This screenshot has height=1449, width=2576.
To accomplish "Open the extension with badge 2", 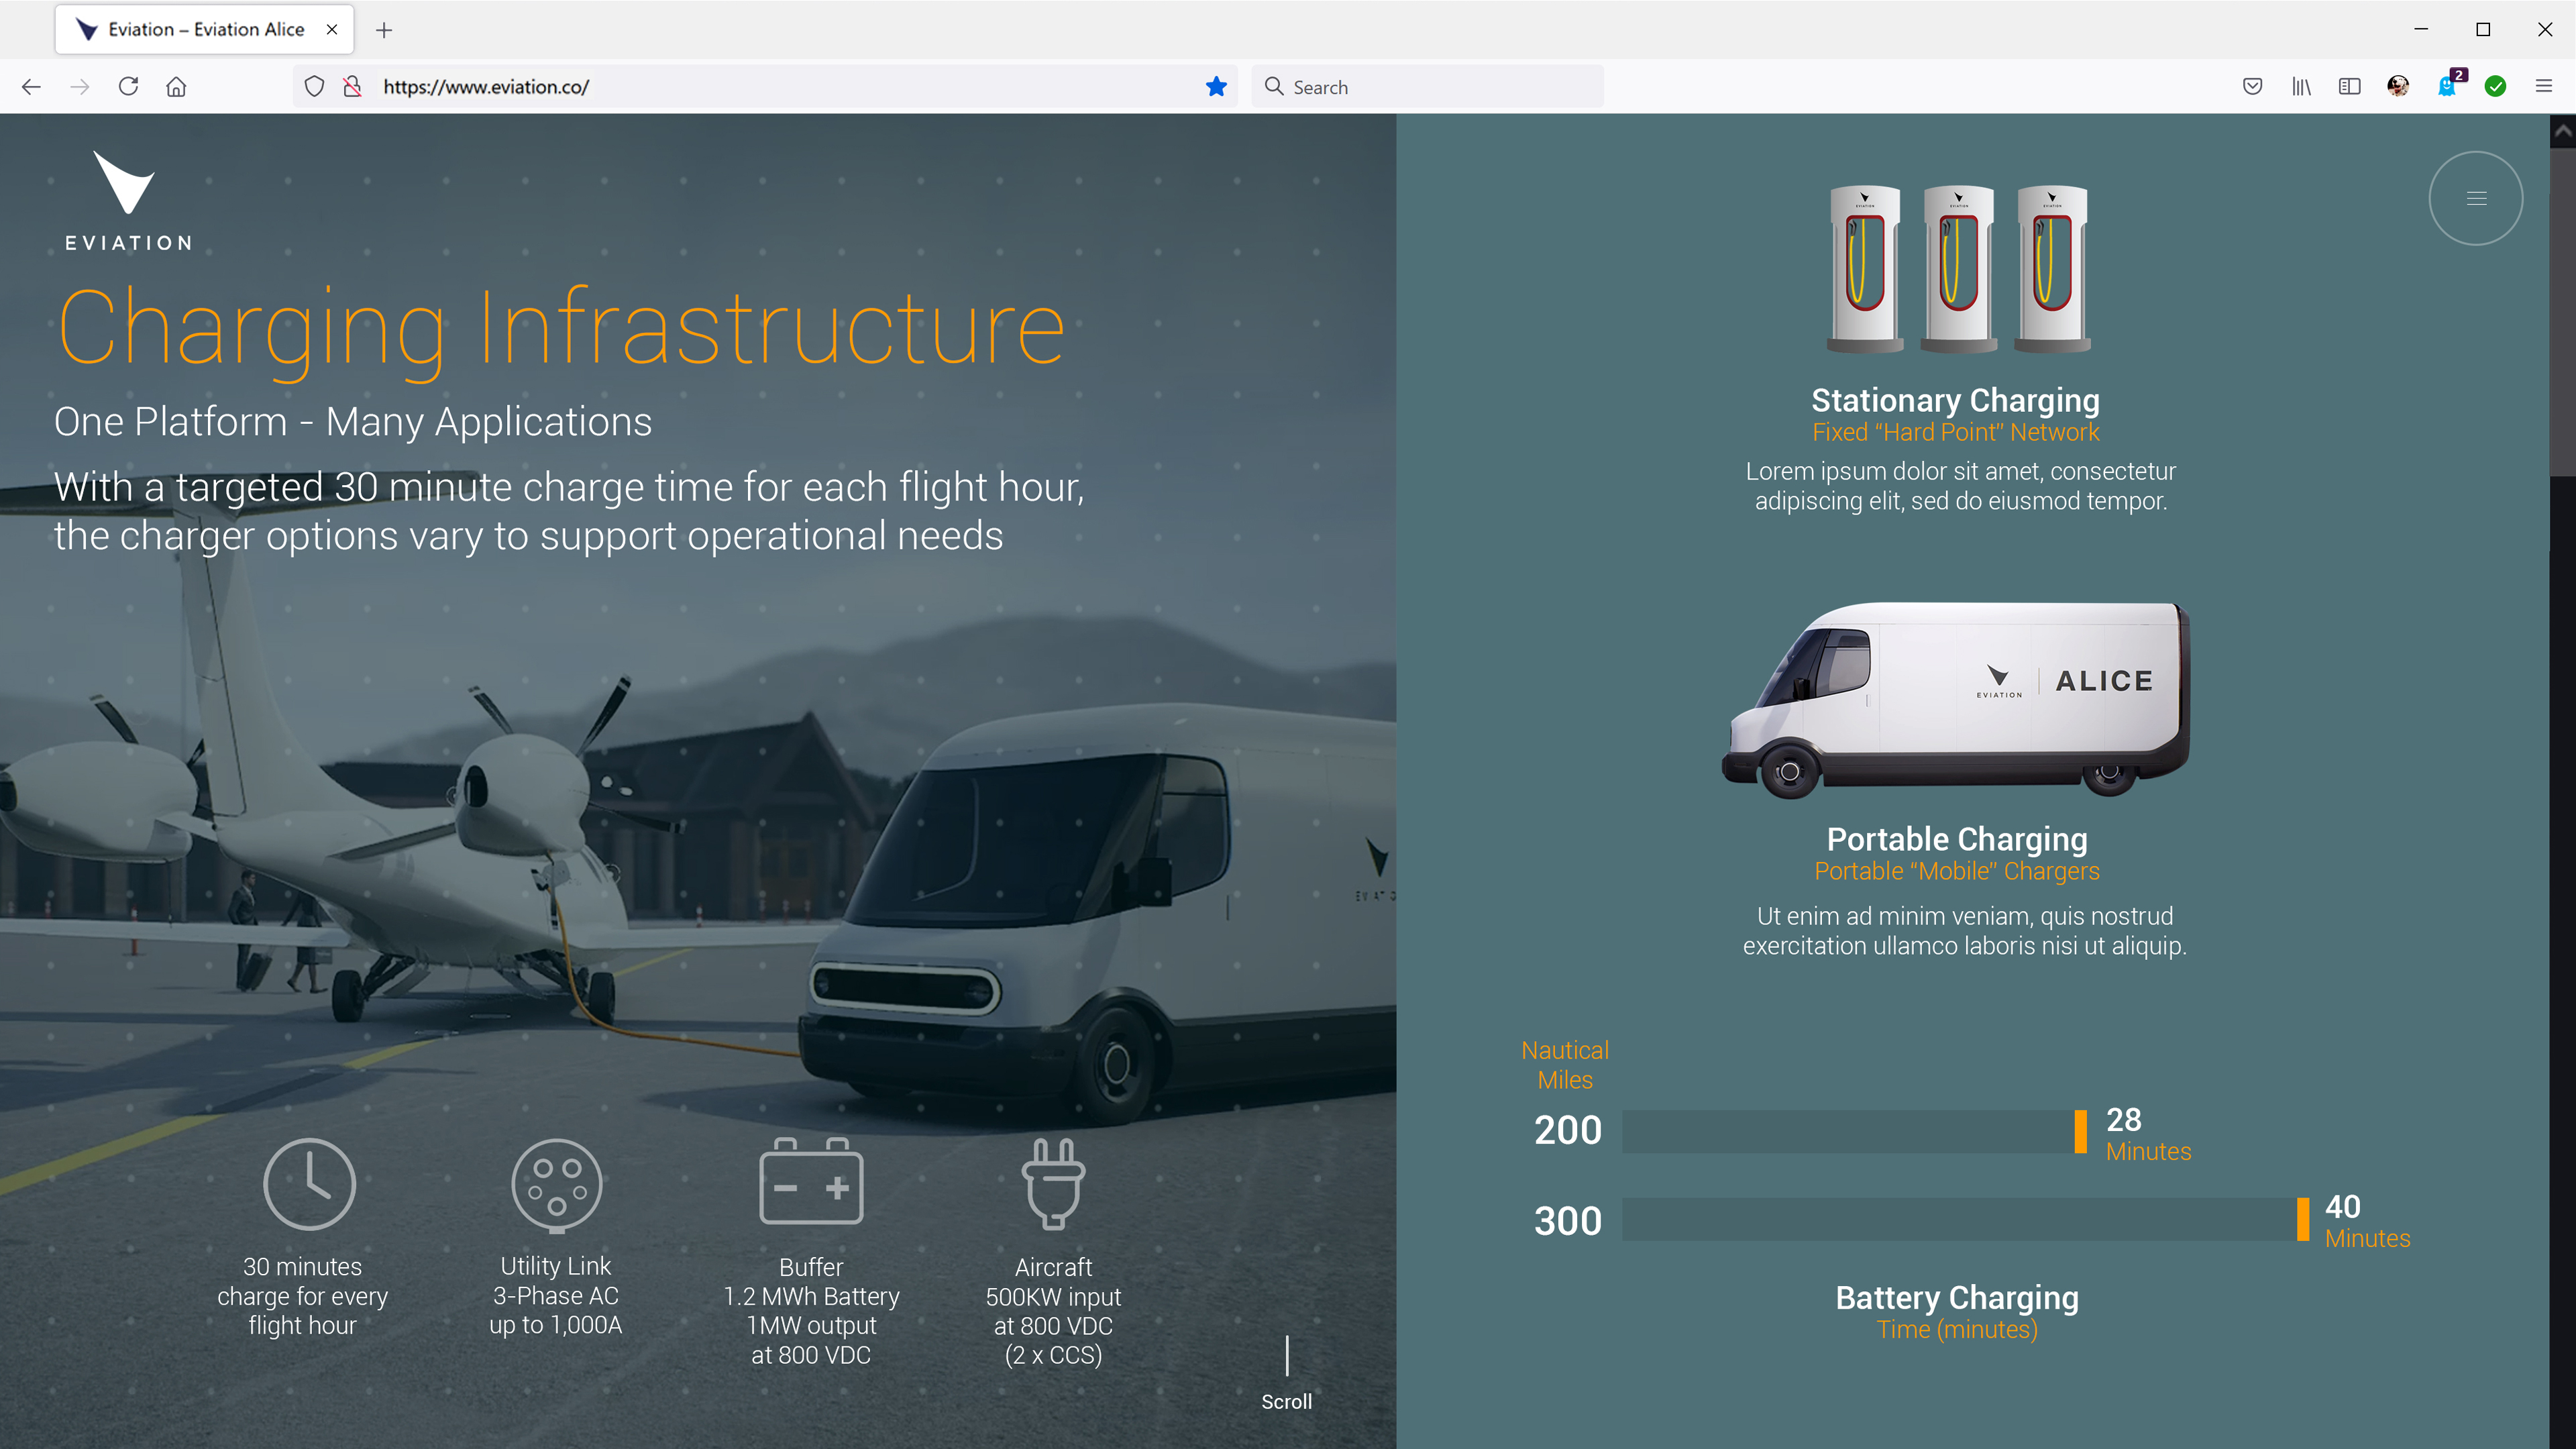I will [x=2447, y=87].
